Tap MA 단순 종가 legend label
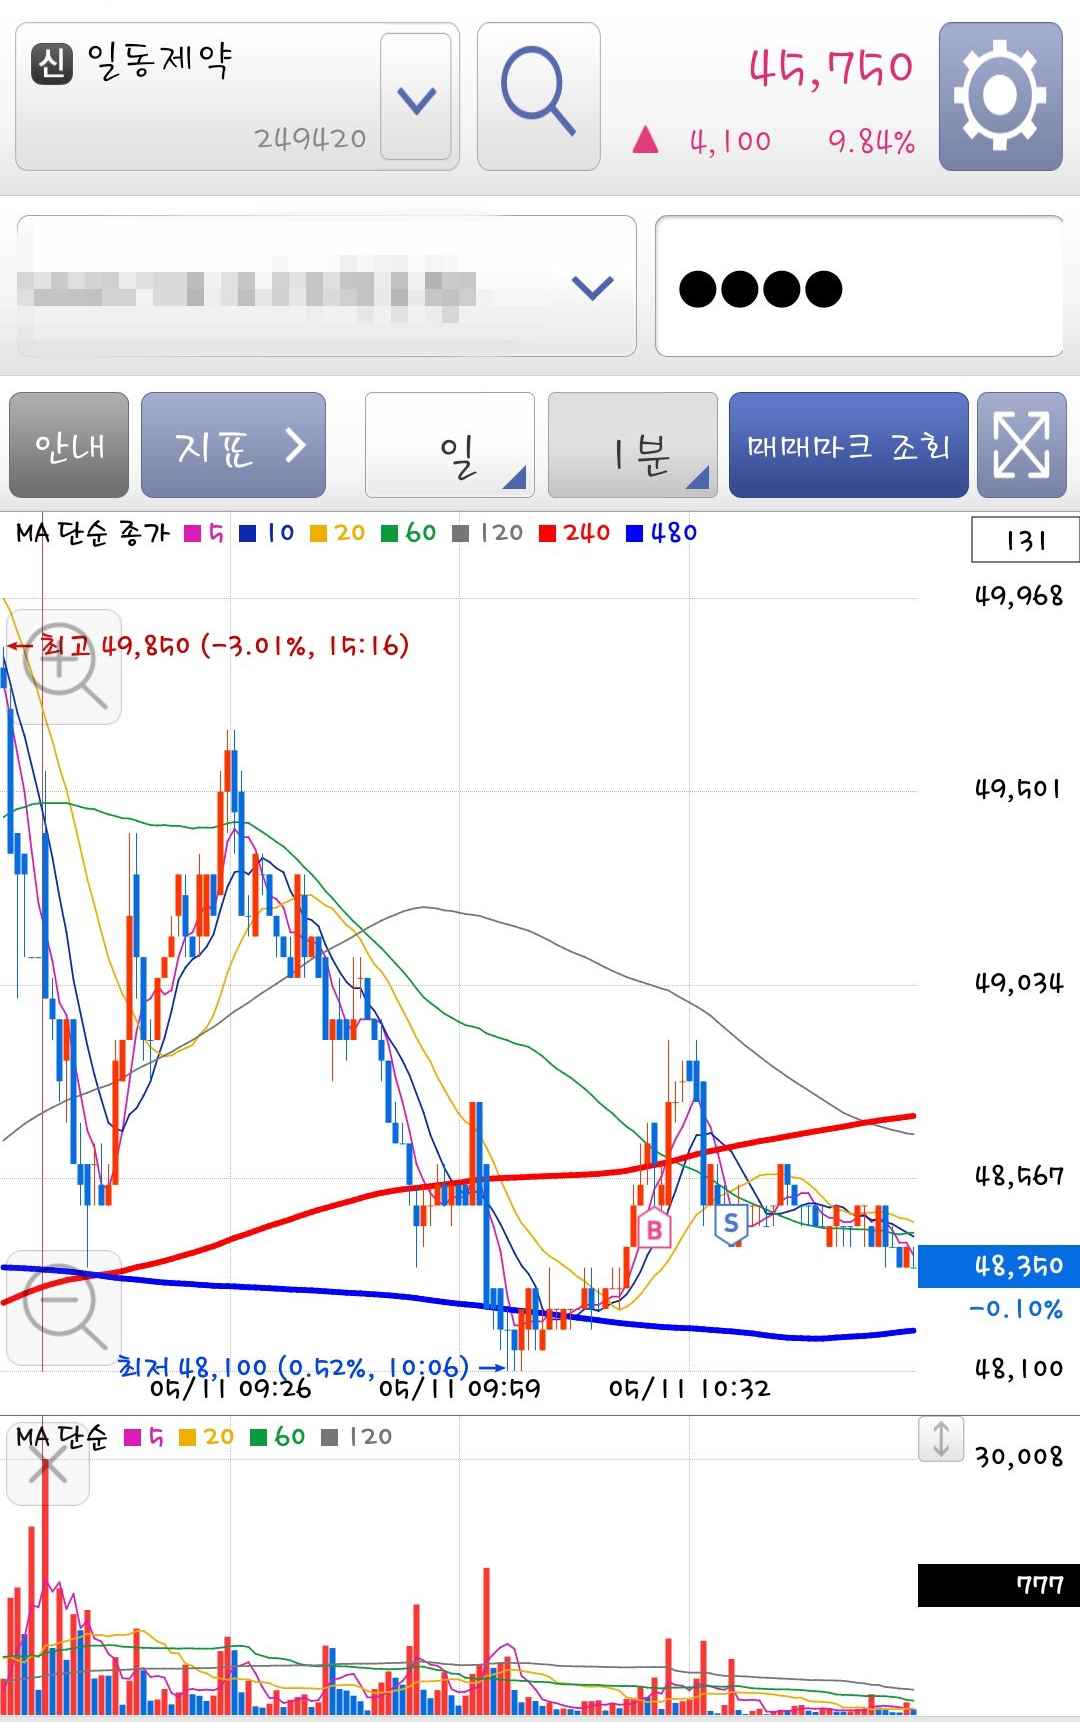 [x=93, y=534]
